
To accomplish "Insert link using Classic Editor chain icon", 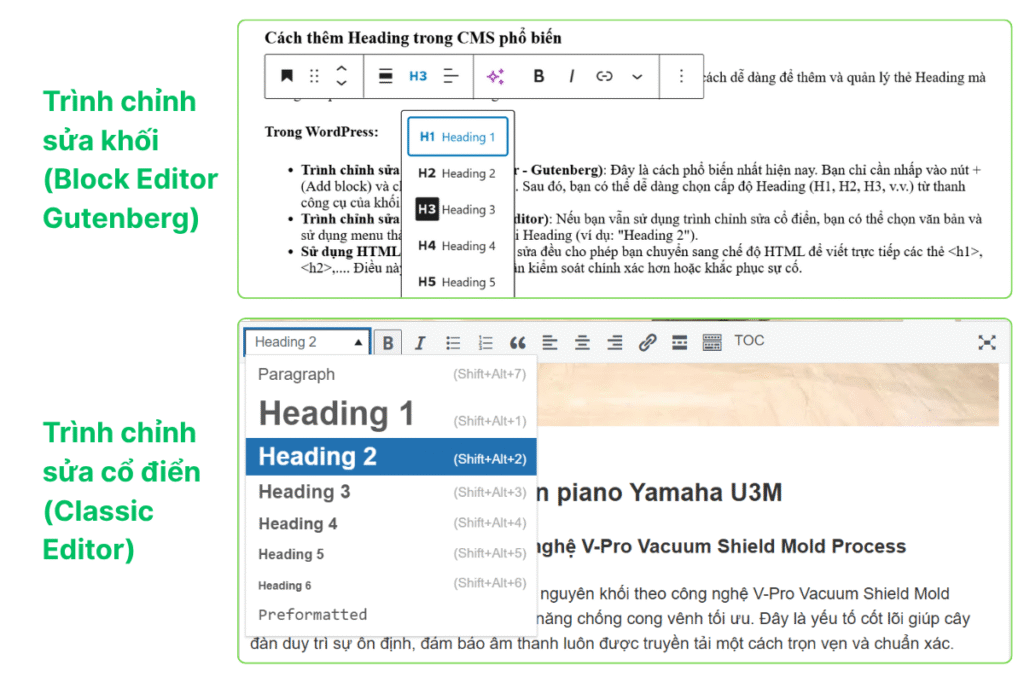I will click(x=647, y=343).
